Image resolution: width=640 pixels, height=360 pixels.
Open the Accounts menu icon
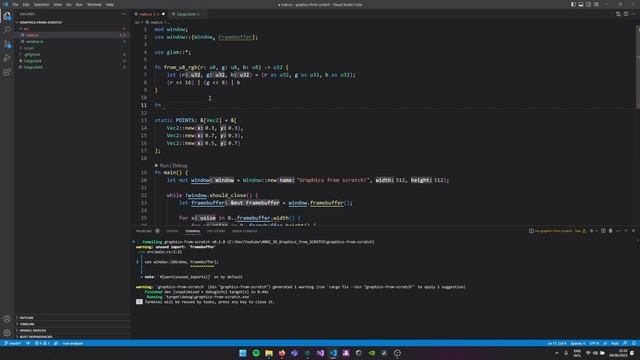click(7, 319)
